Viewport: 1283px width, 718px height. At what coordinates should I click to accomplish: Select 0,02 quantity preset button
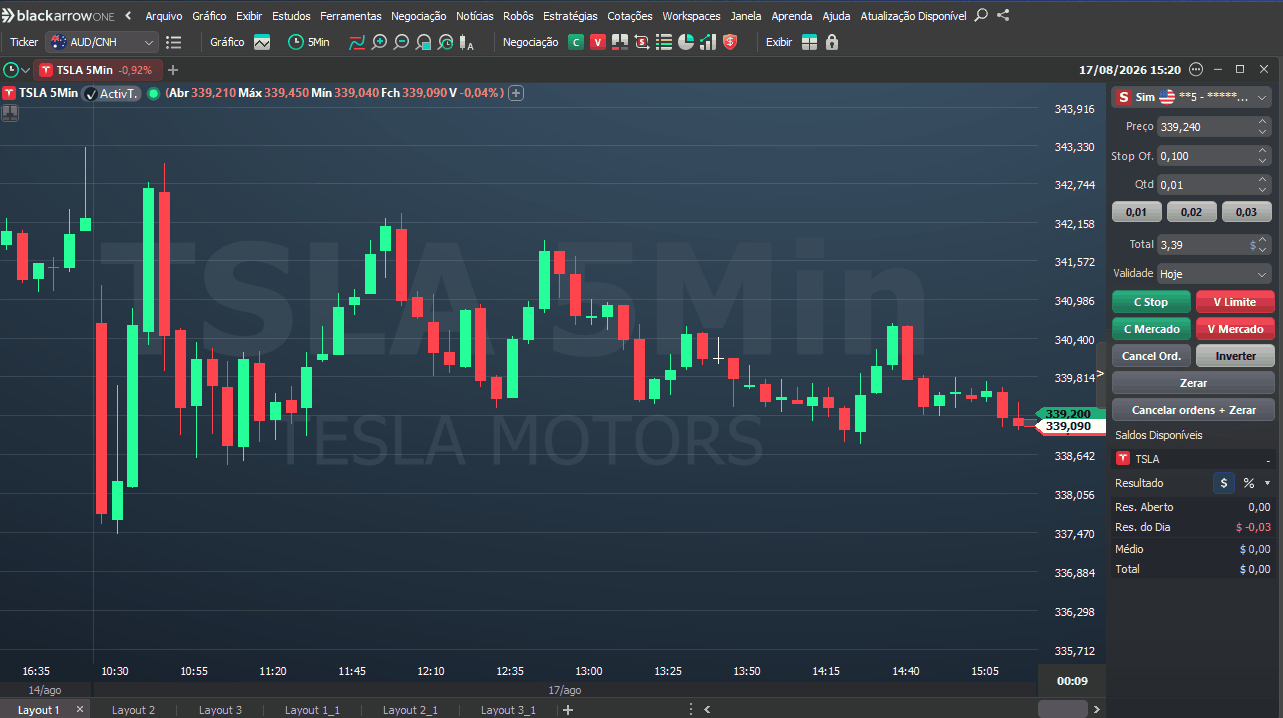(x=1191, y=212)
